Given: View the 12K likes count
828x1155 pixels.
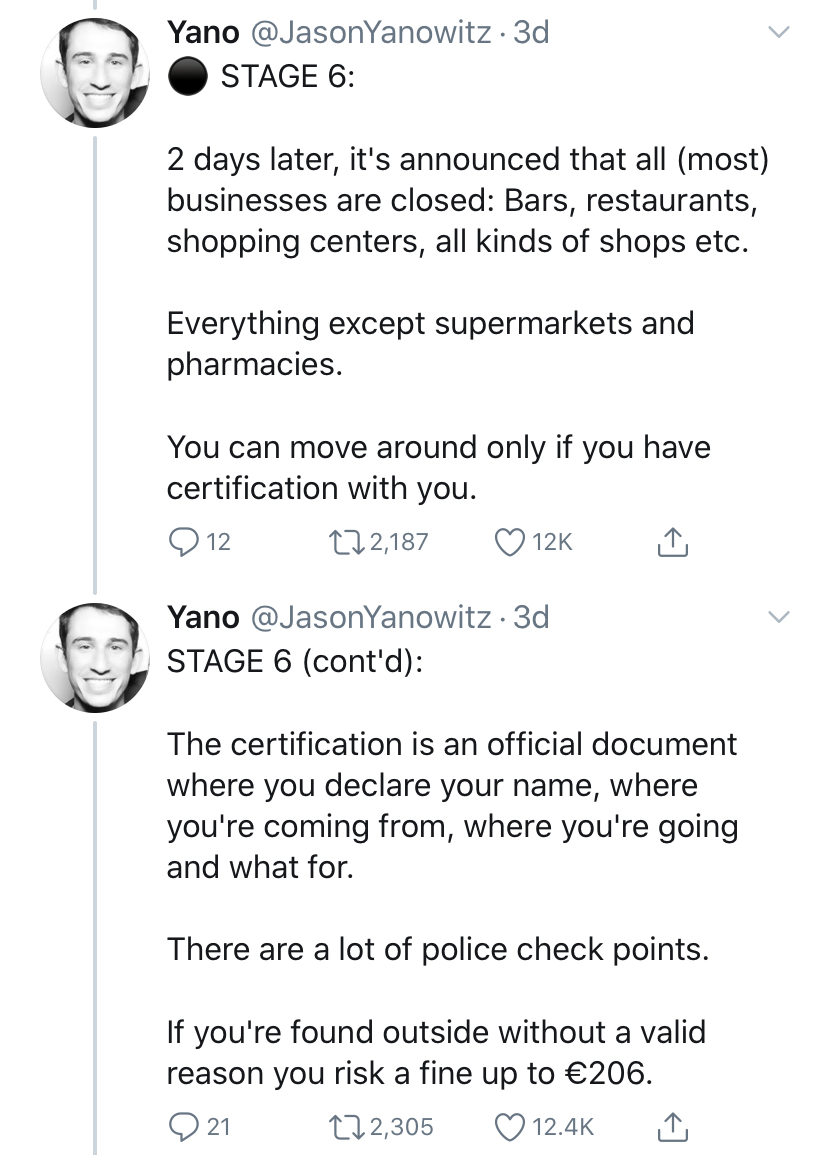Looking at the screenshot, I should point(552,542).
